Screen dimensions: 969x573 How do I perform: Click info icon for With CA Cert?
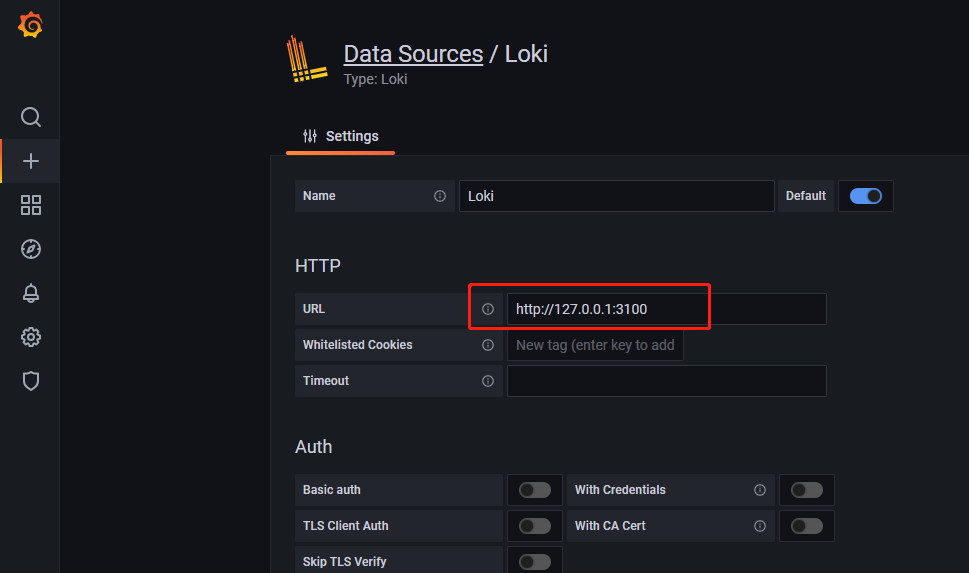(760, 526)
